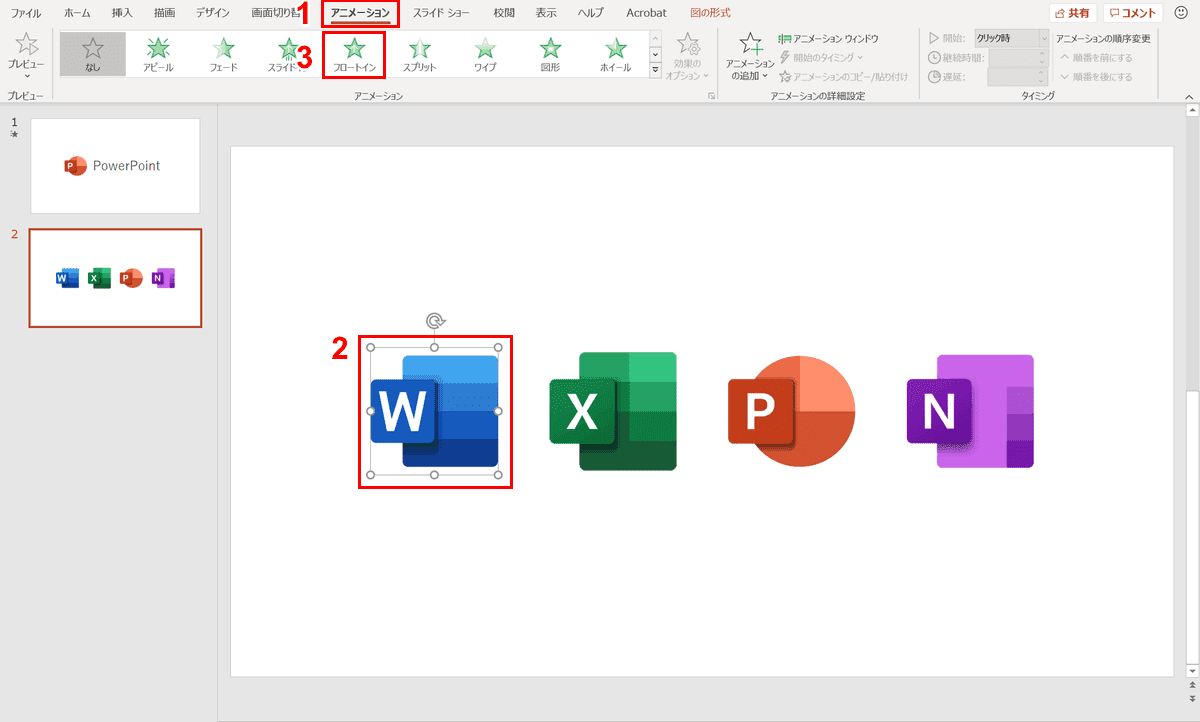This screenshot has height=722, width=1200.
Task: Click 順番を前にする
Action: tap(1096, 57)
